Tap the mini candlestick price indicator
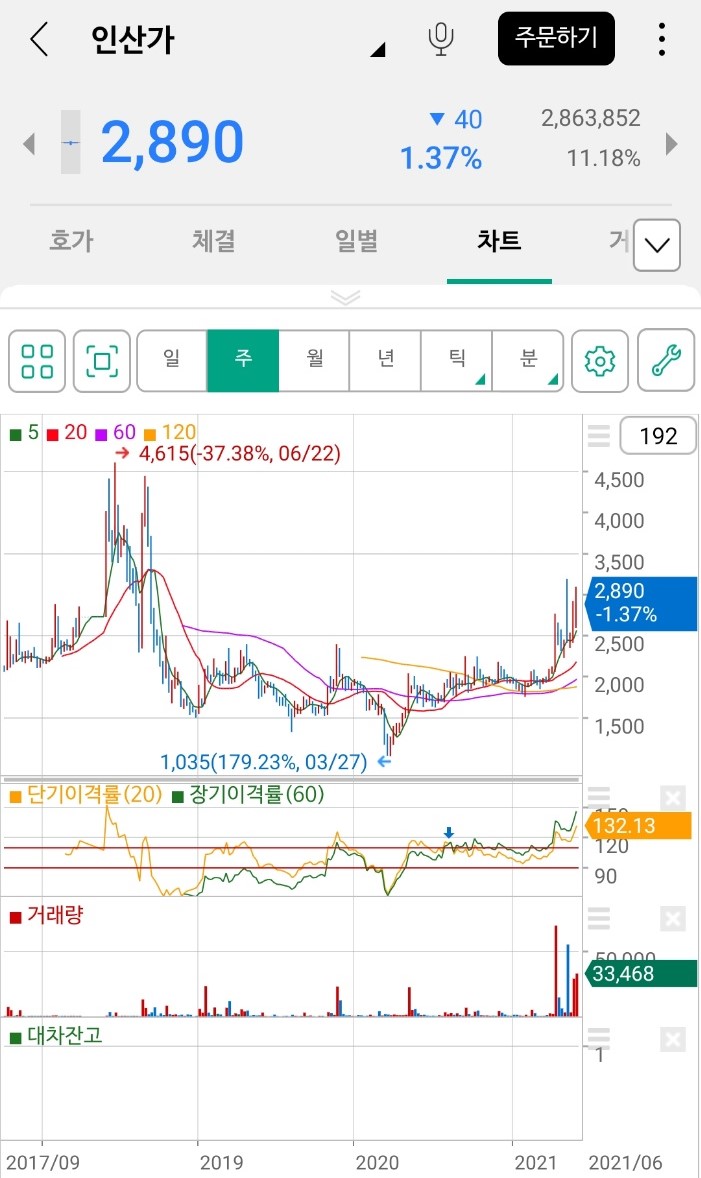This screenshot has width=701, height=1178. point(70,142)
